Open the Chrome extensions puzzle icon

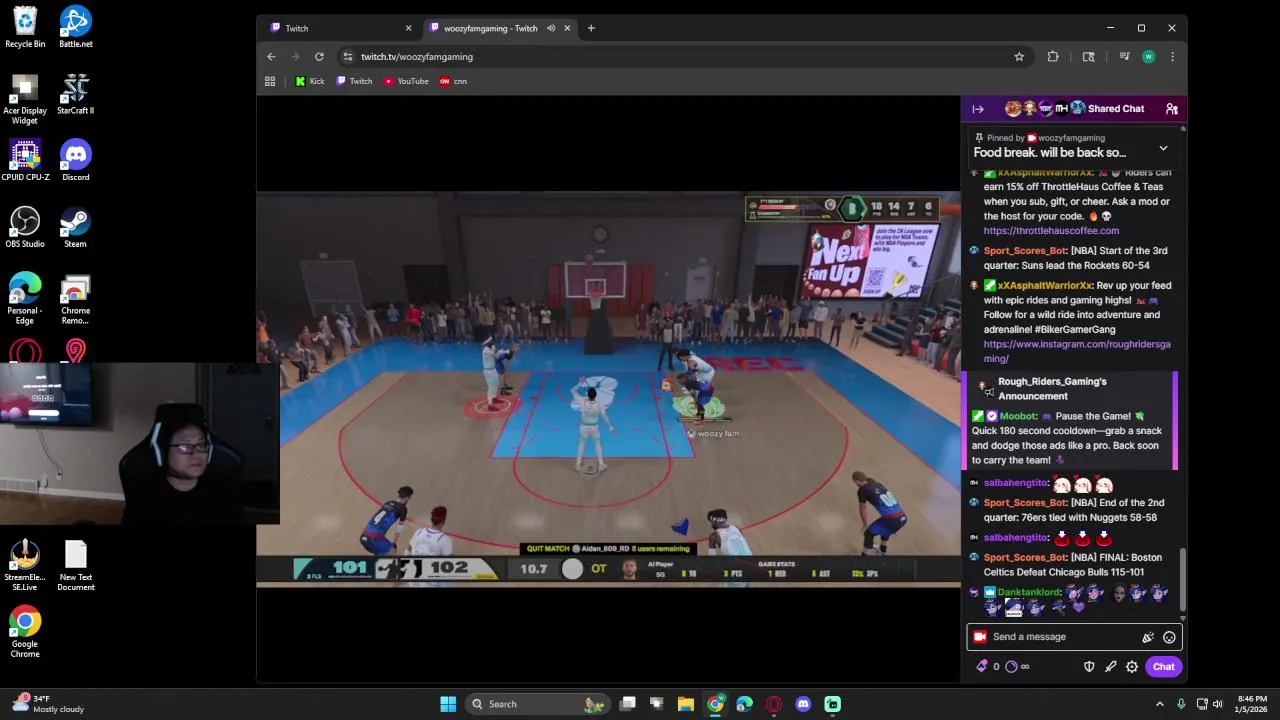(1053, 57)
